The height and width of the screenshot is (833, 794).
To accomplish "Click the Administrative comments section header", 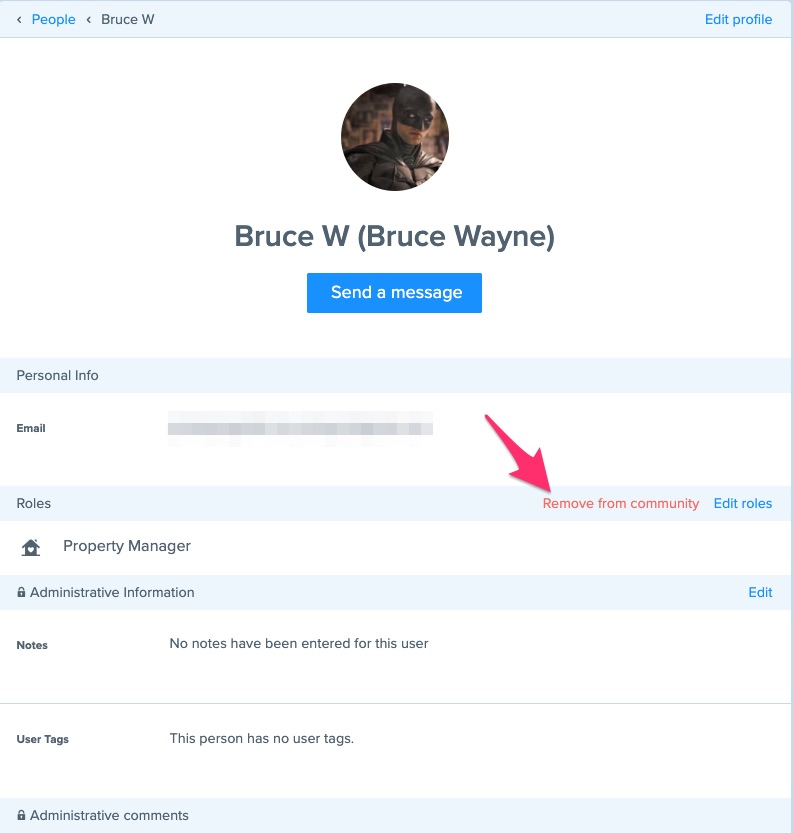I will click(395, 815).
